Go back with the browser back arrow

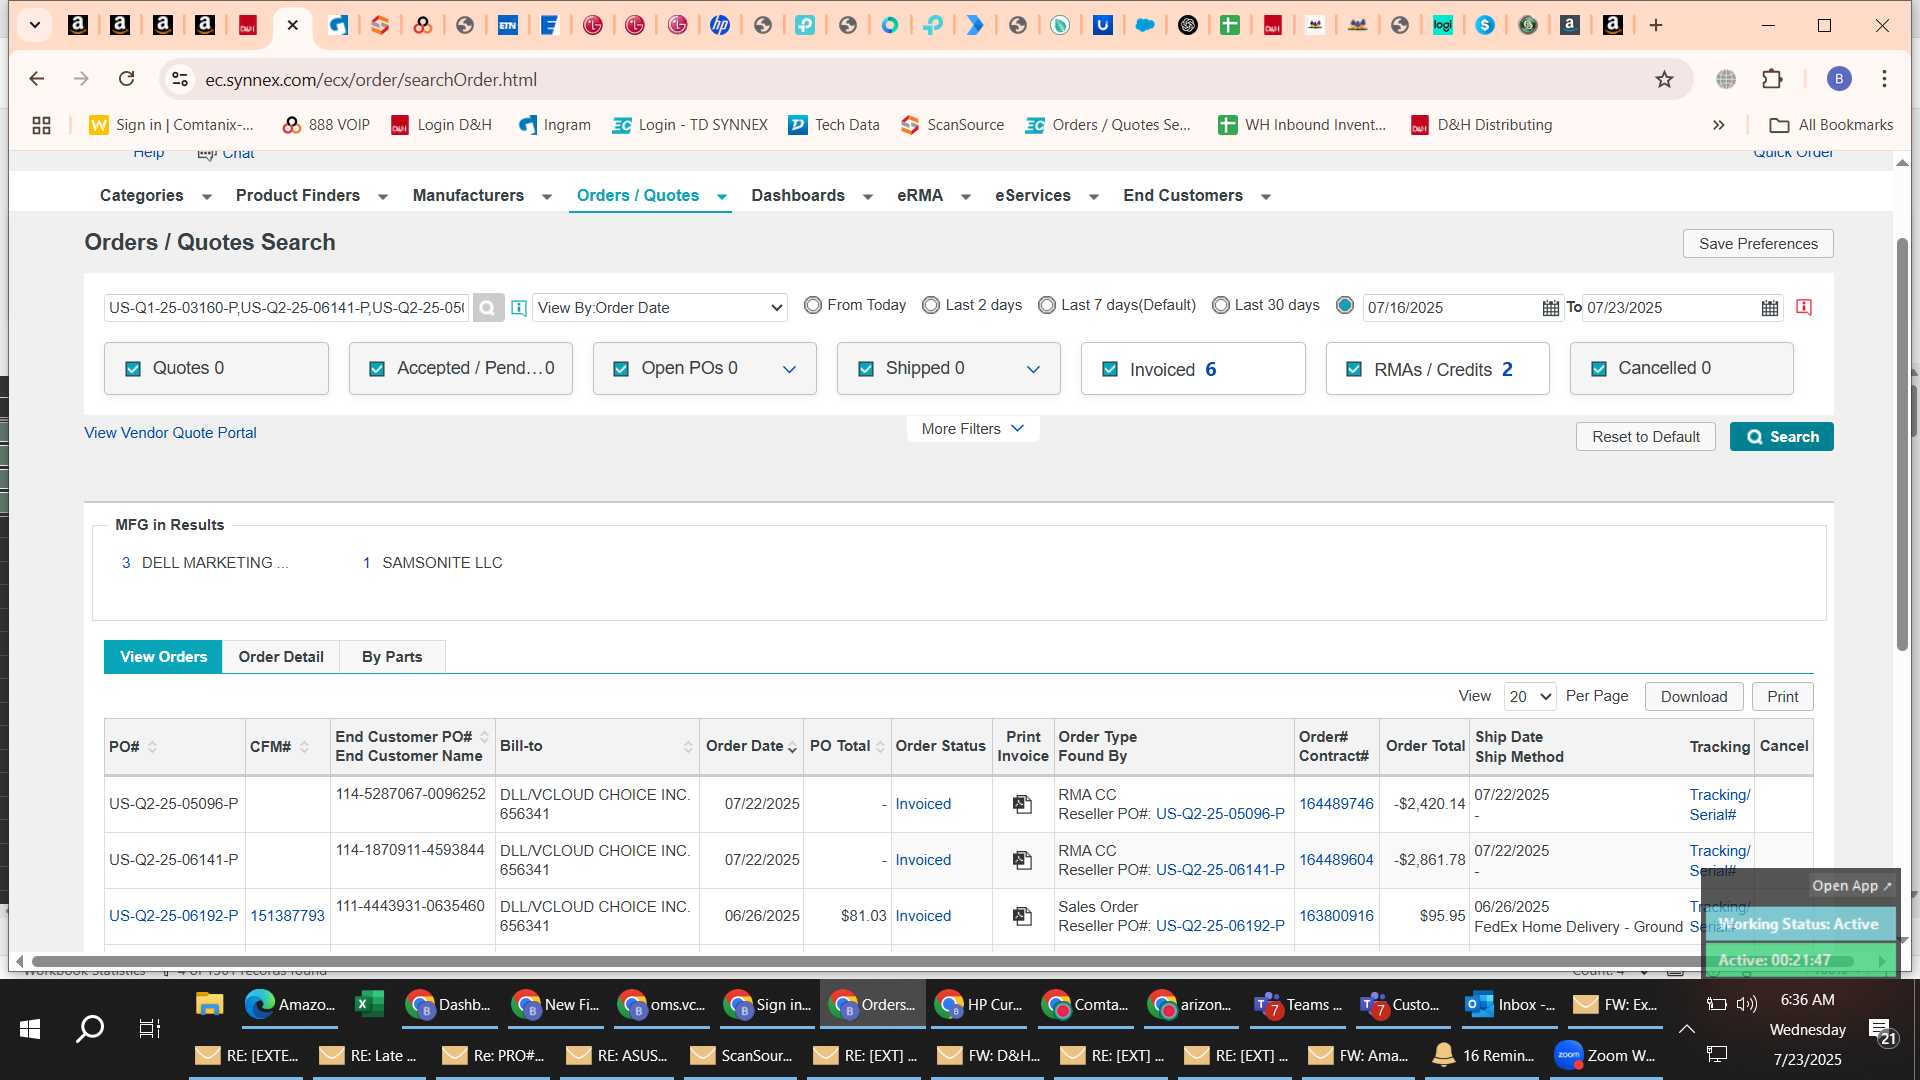pyautogui.click(x=37, y=79)
